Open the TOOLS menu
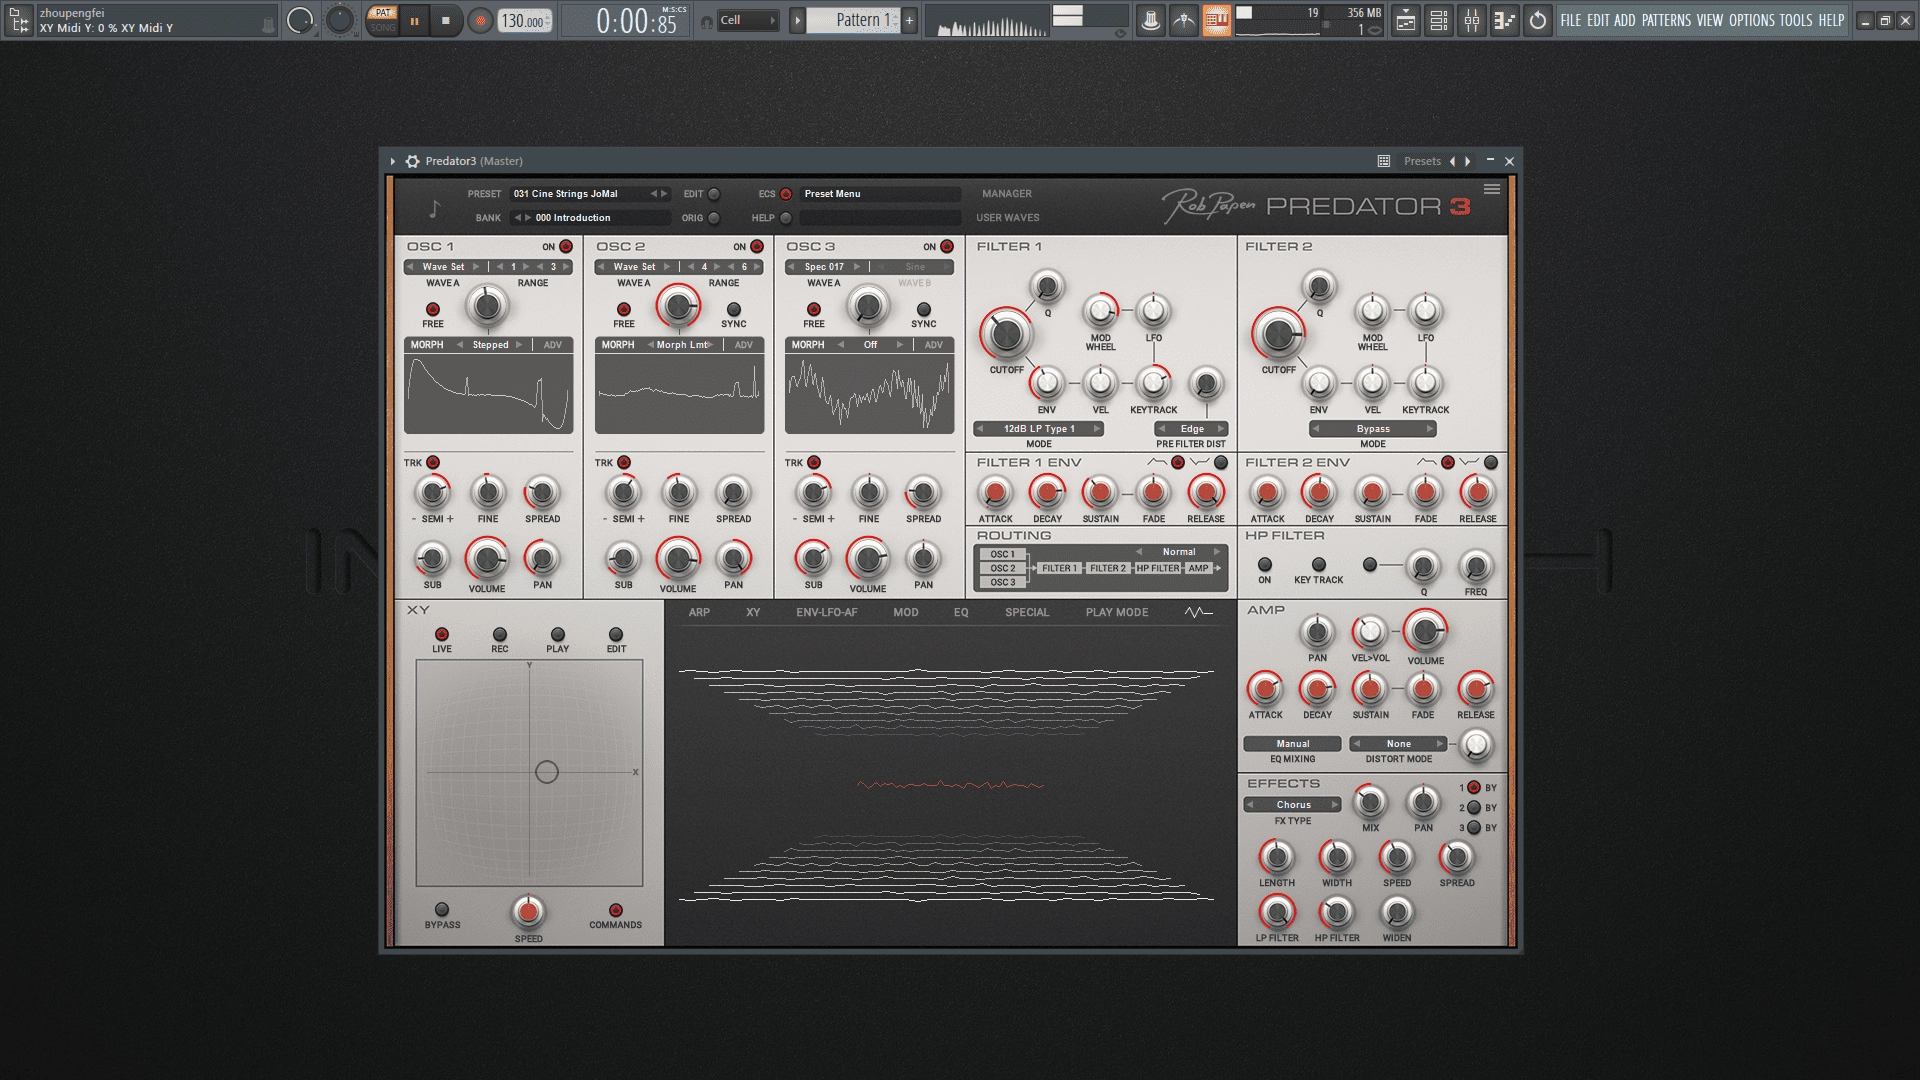The width and height of the screenshot is (1920, 1080). pos(1795,20)
